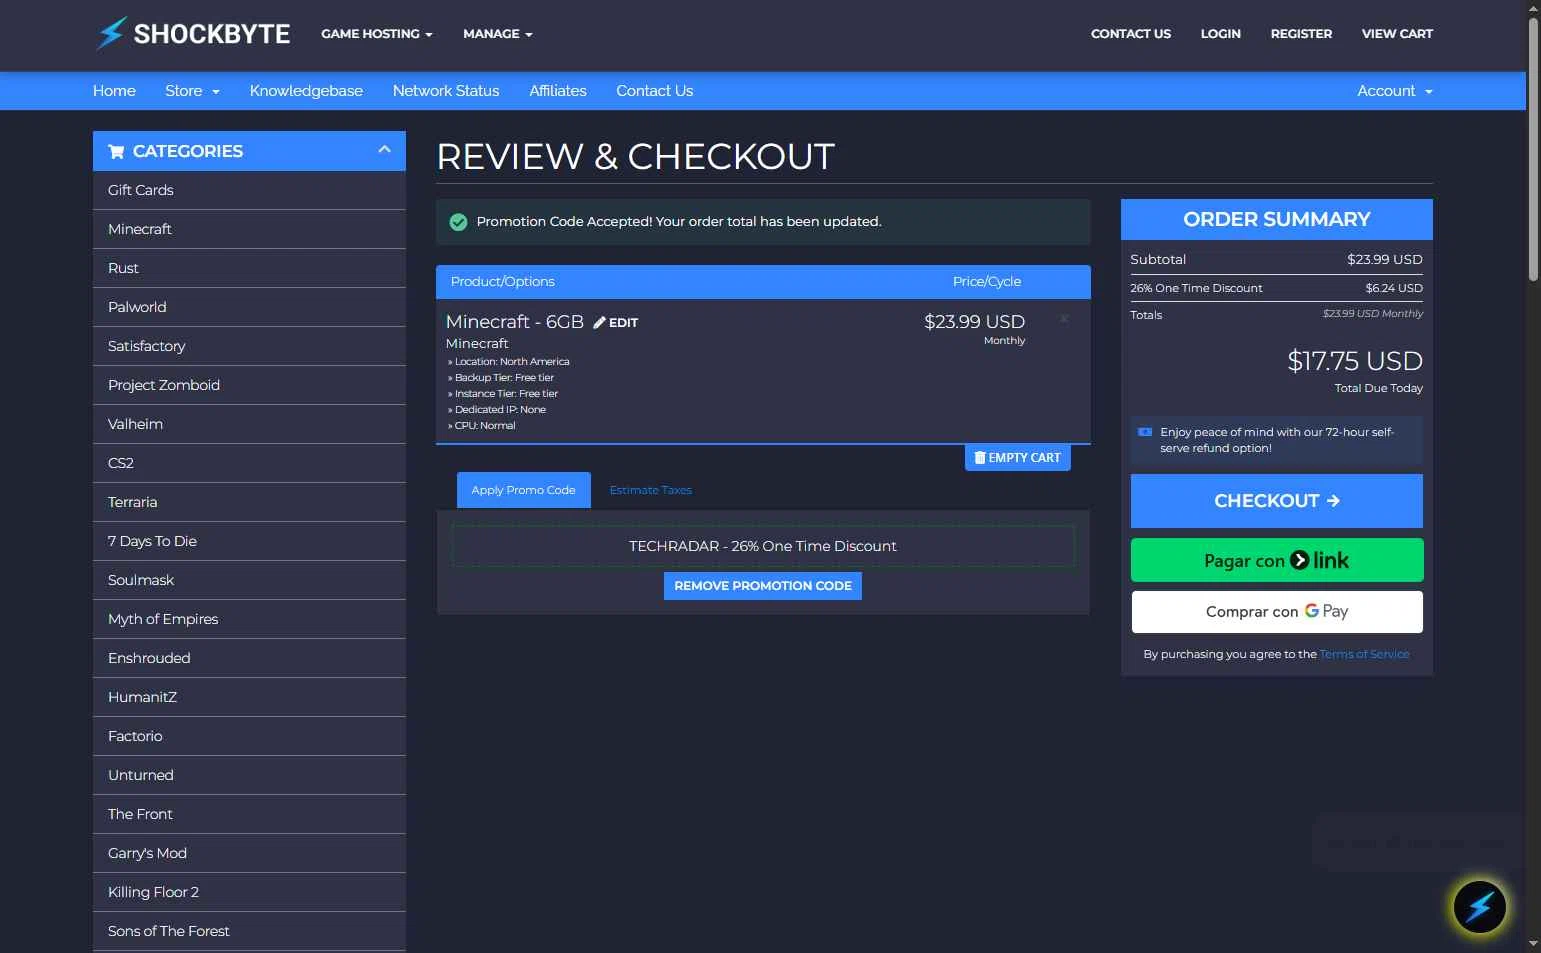The image size is (1541, 953).
Task: Click the REGISTER link
Action: (1301, 34)
